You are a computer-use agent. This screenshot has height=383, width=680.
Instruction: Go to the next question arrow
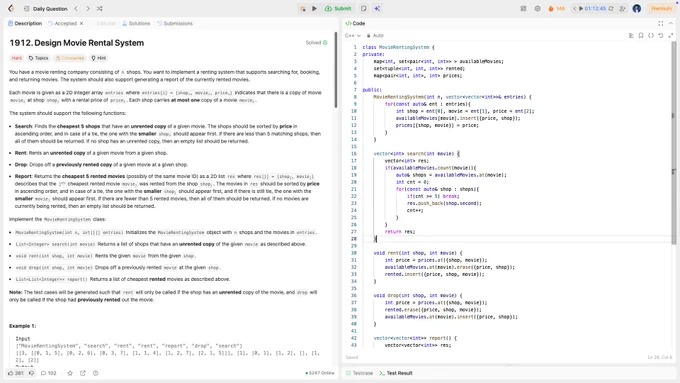pyautogui.click(x=88, y=9)
